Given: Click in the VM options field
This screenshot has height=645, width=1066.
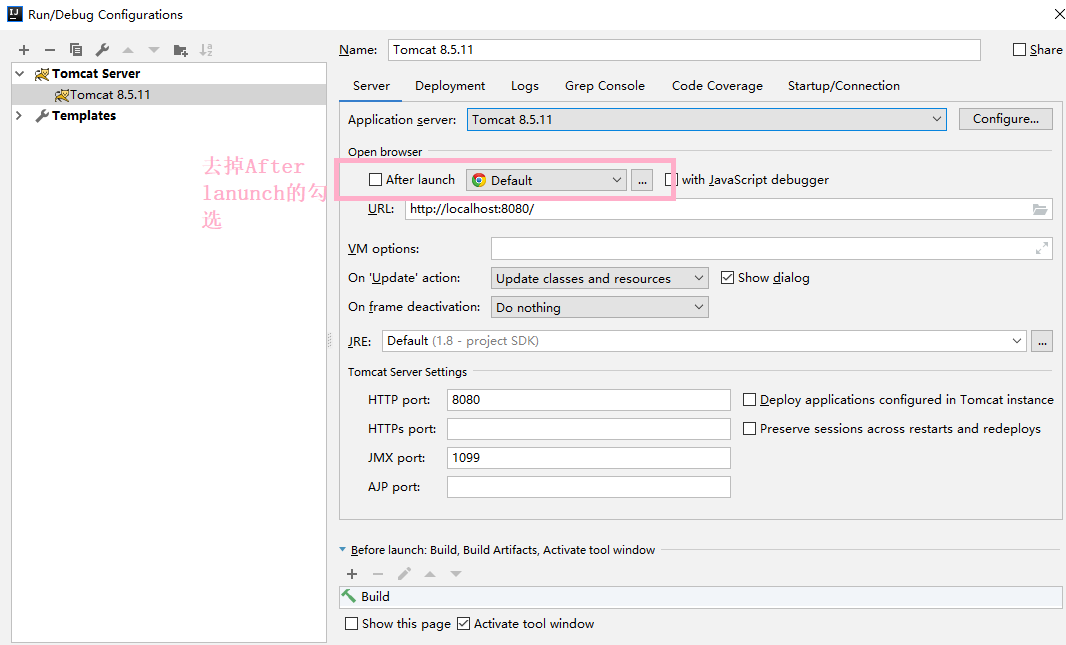Looking at the screenshot, I should pos(772,249).
